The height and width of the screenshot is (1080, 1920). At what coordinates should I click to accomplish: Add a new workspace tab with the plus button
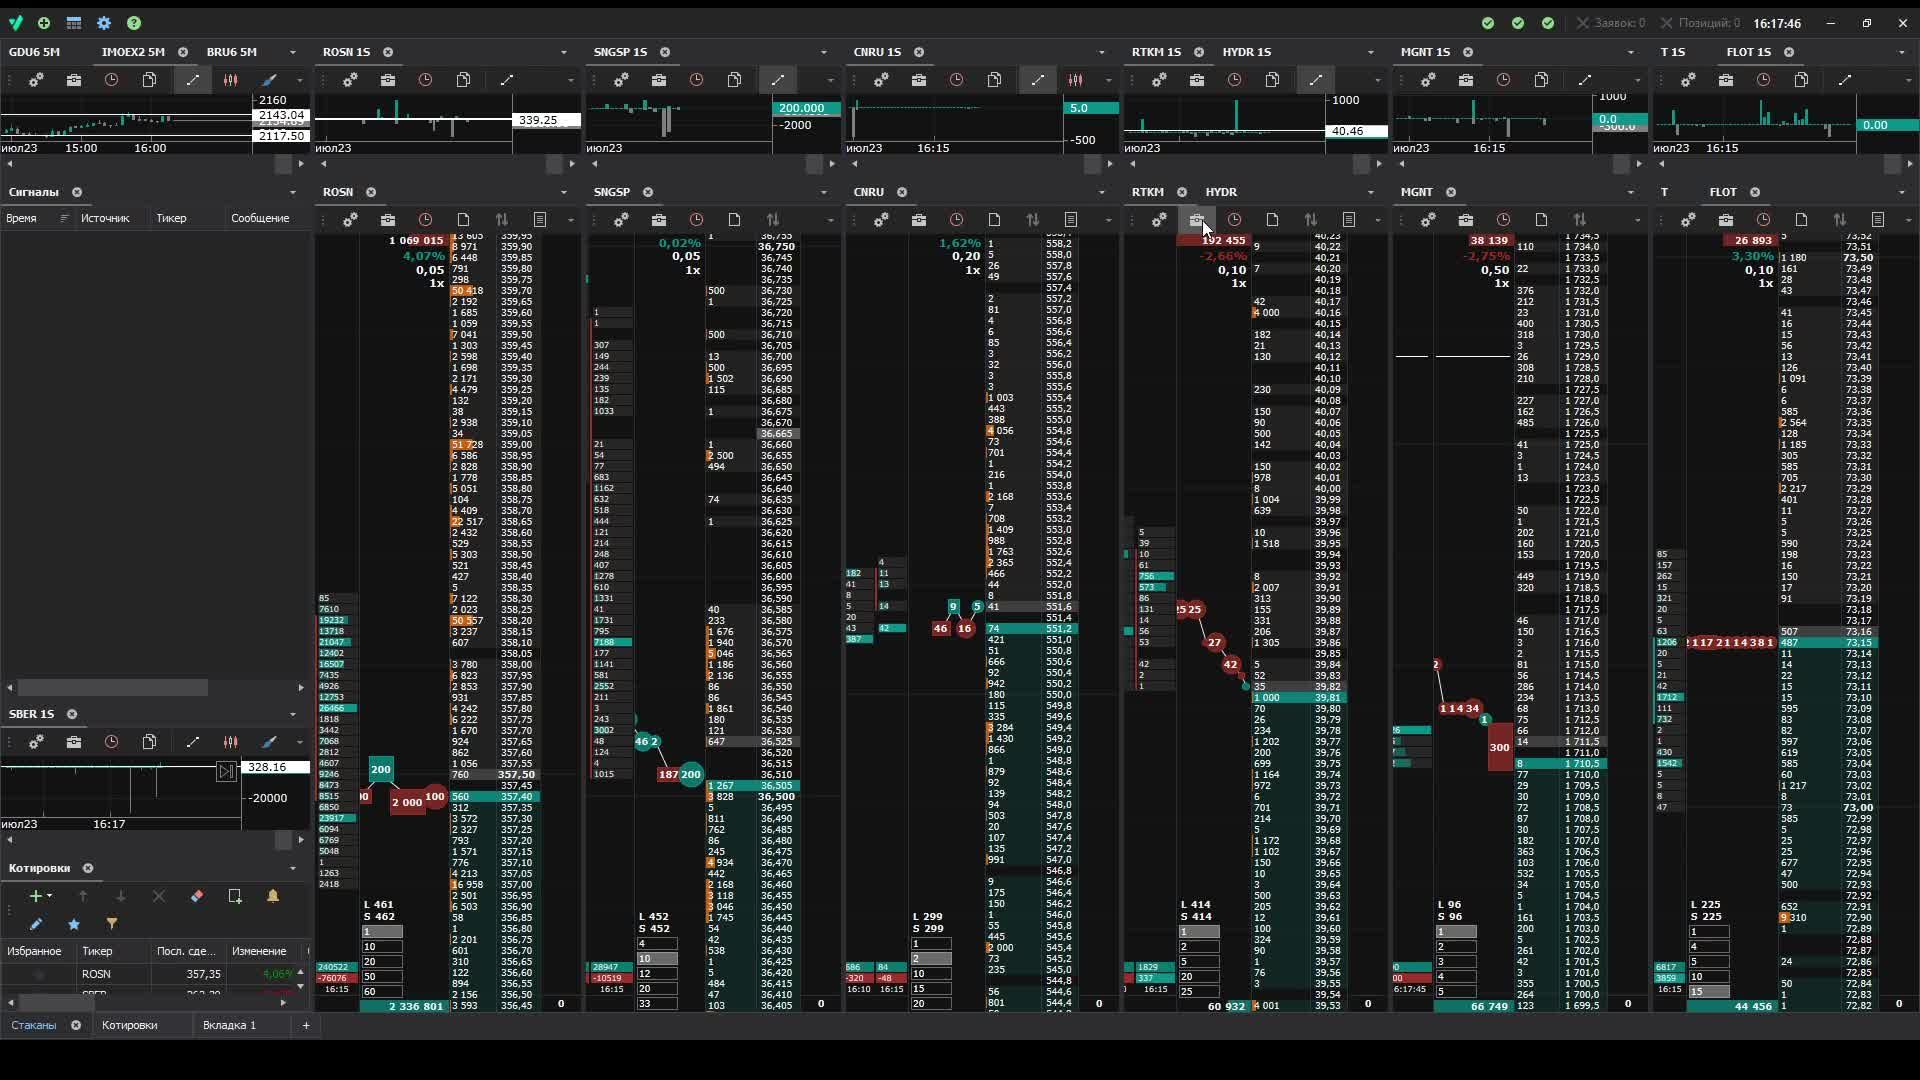(306, 1025)
